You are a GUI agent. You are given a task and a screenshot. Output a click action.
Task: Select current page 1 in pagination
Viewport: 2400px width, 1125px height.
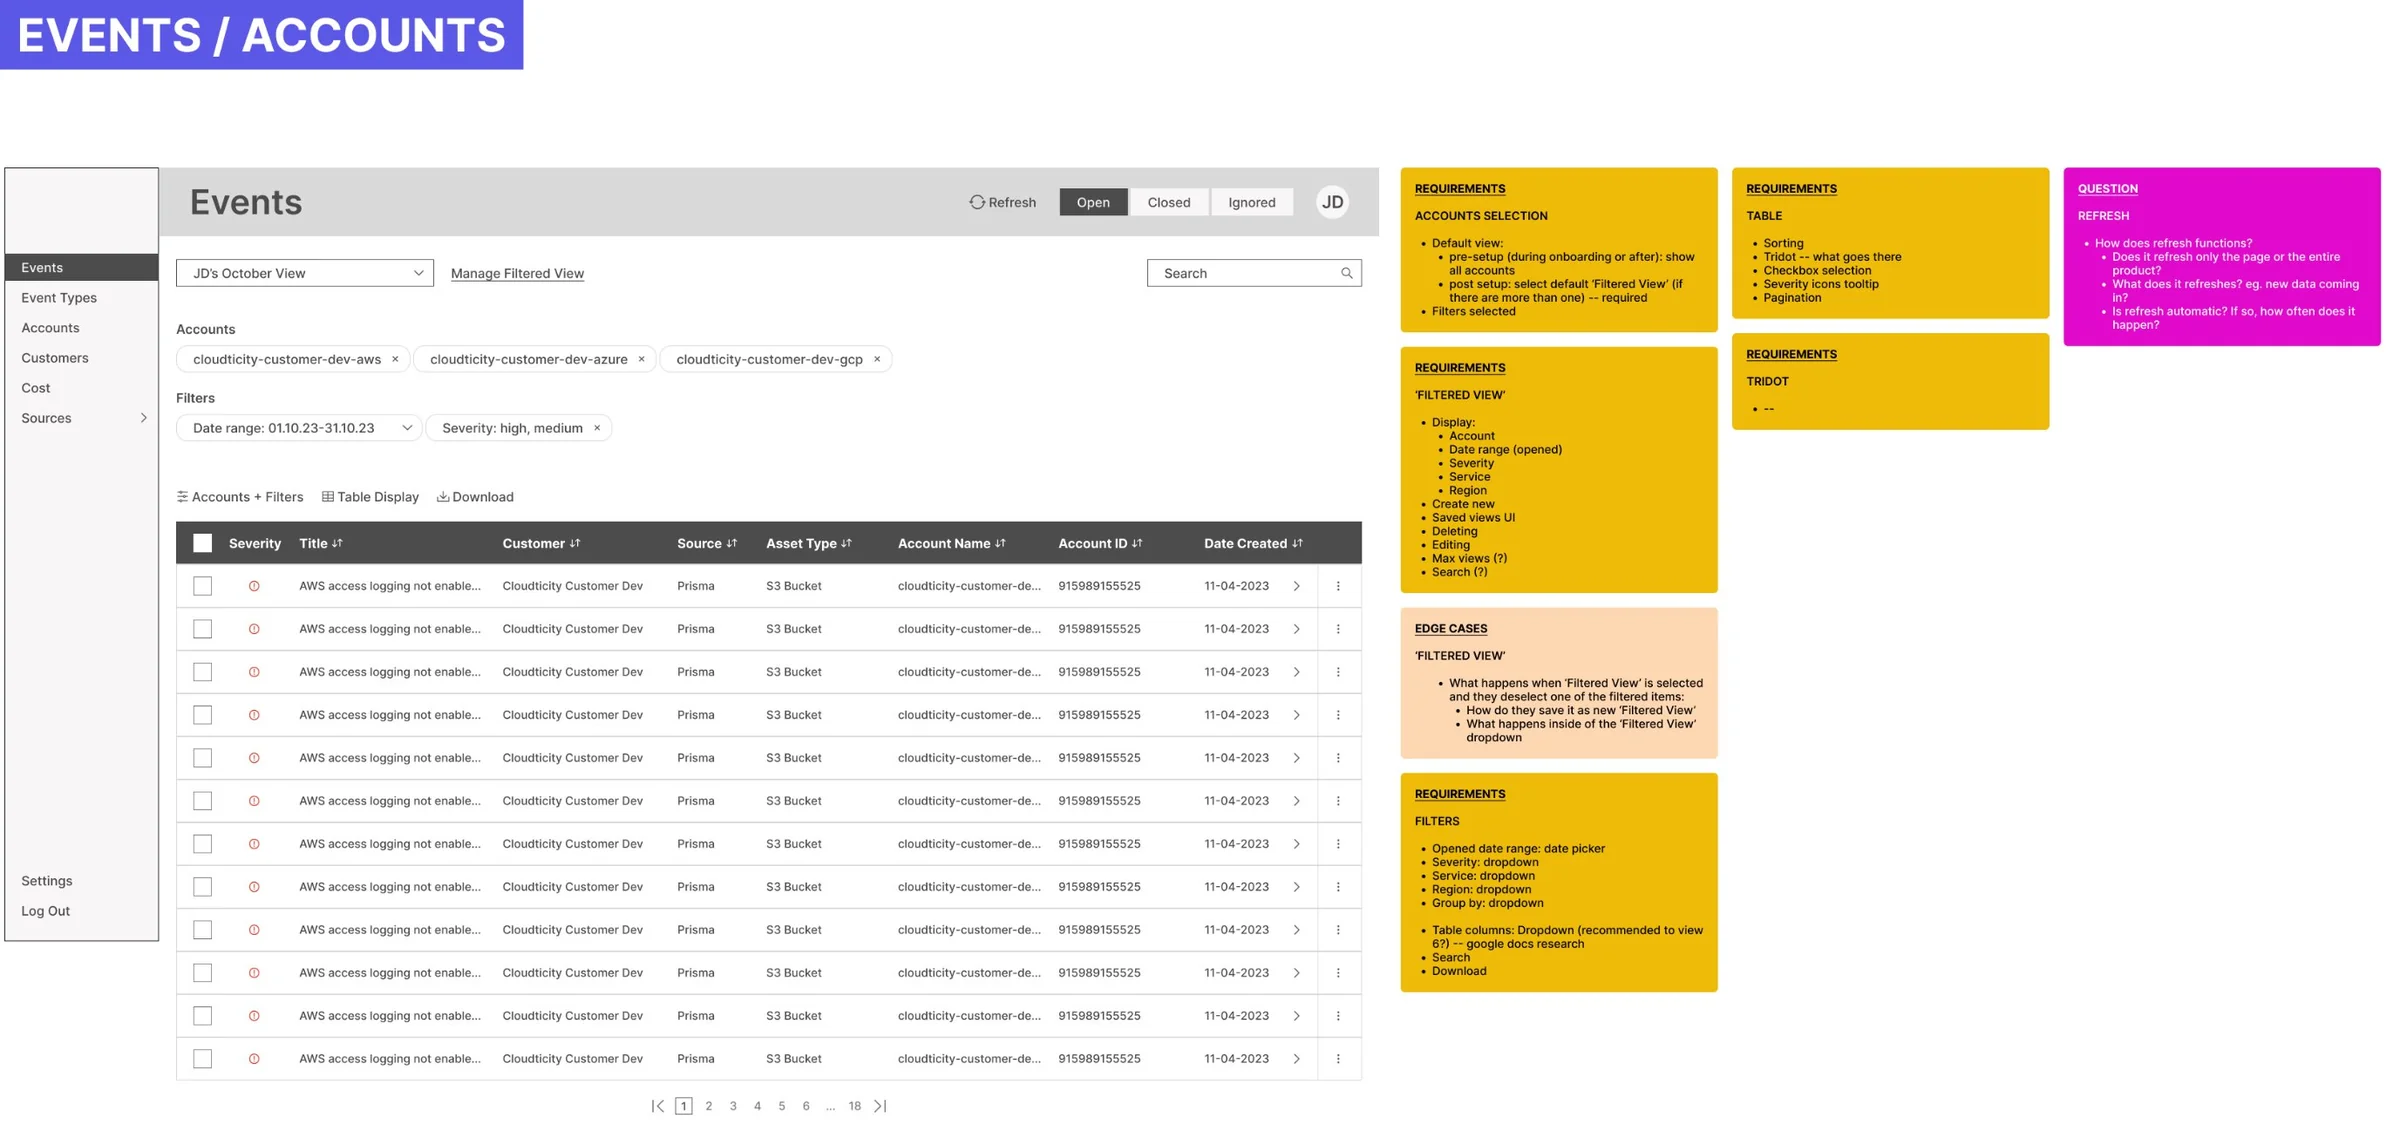click(684, 1106)
